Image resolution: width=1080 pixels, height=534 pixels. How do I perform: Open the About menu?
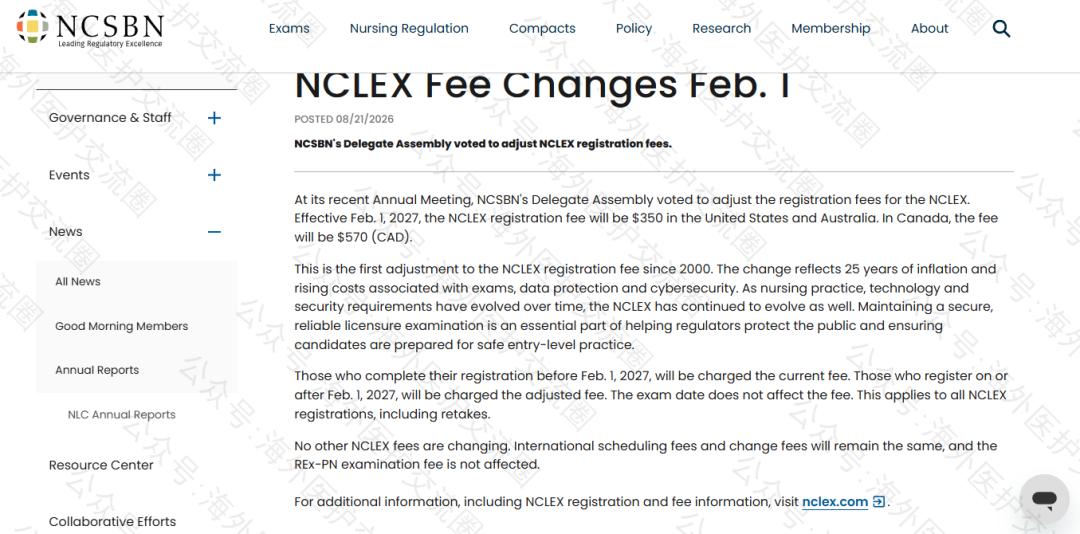tap(929, 29)
